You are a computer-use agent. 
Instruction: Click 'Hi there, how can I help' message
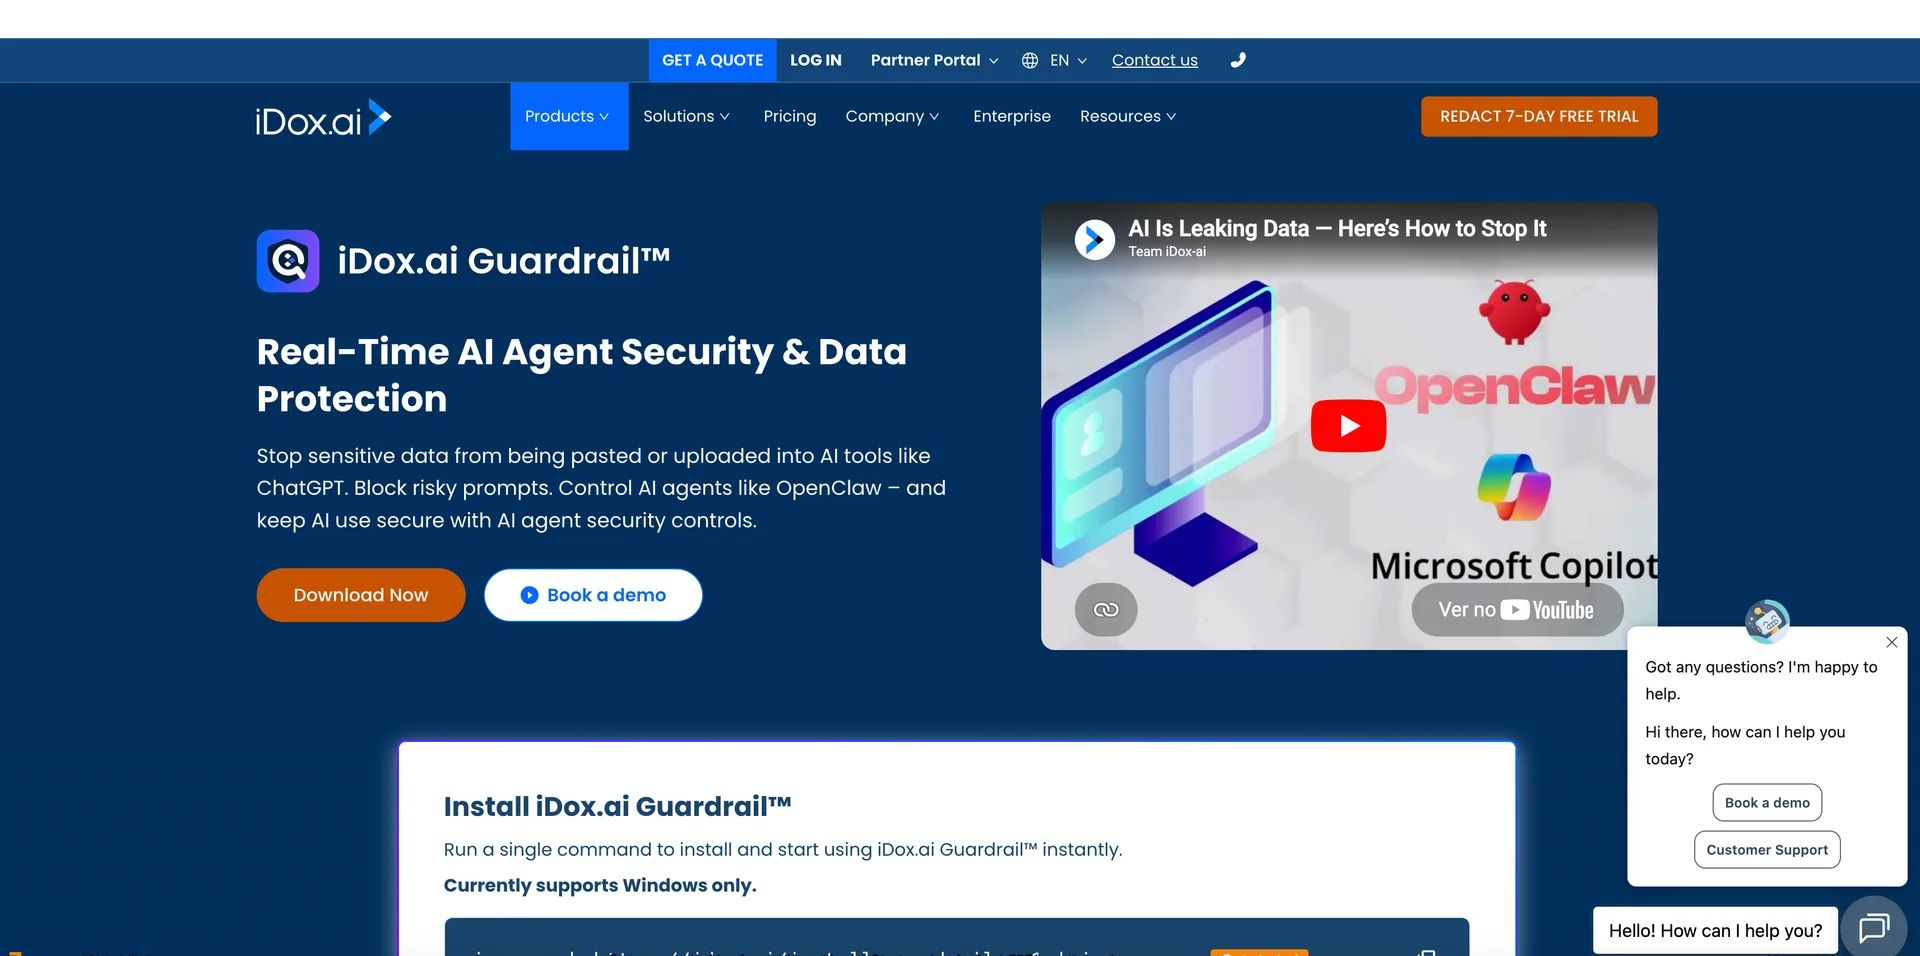1745,745
